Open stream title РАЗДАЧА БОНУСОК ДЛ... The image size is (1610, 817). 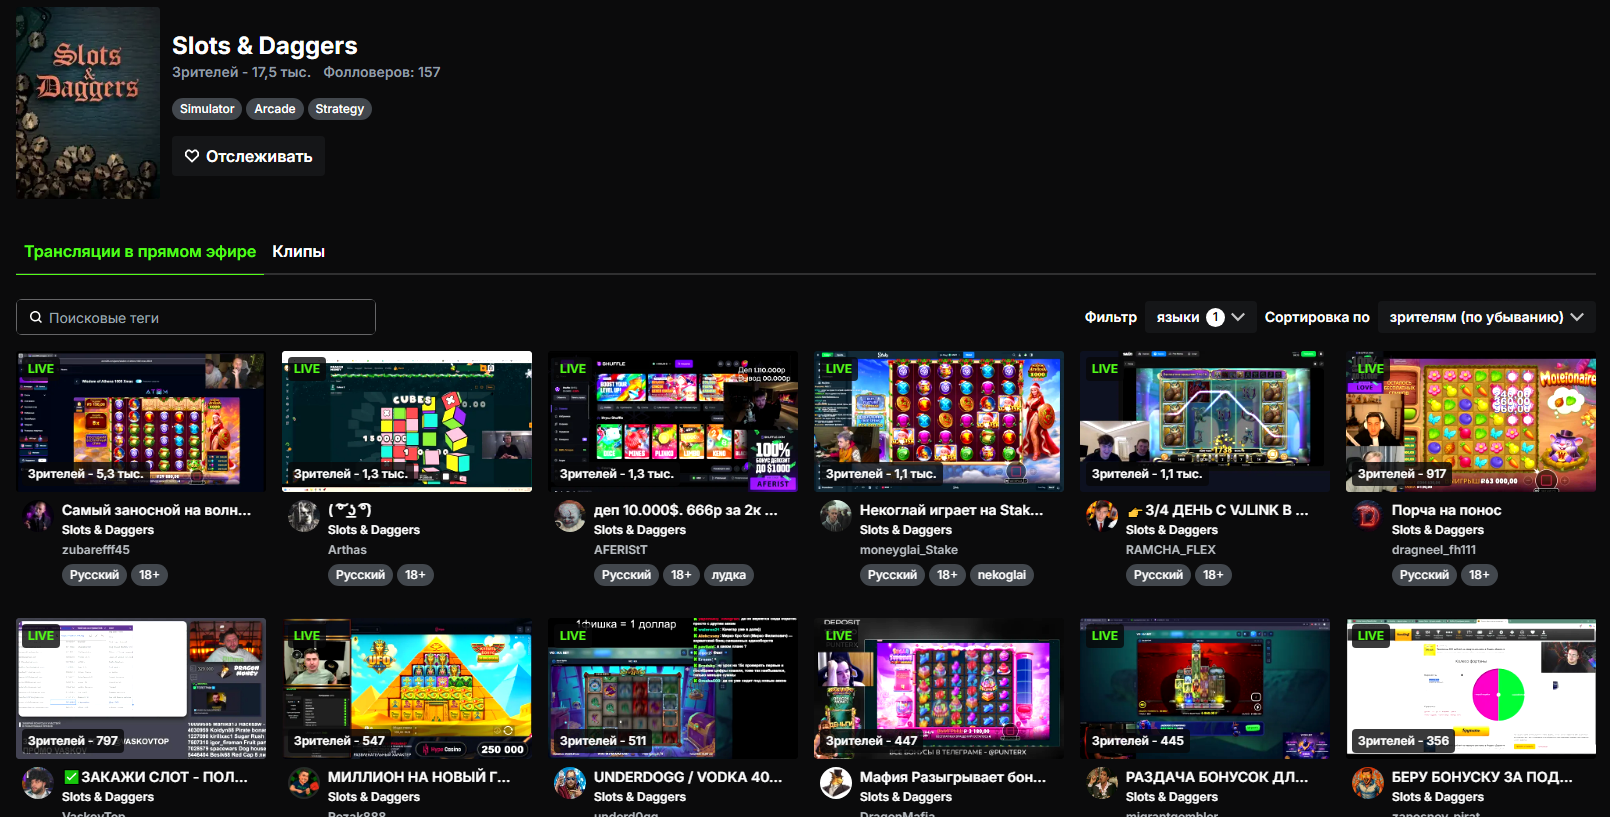[x=1217, y=777]
